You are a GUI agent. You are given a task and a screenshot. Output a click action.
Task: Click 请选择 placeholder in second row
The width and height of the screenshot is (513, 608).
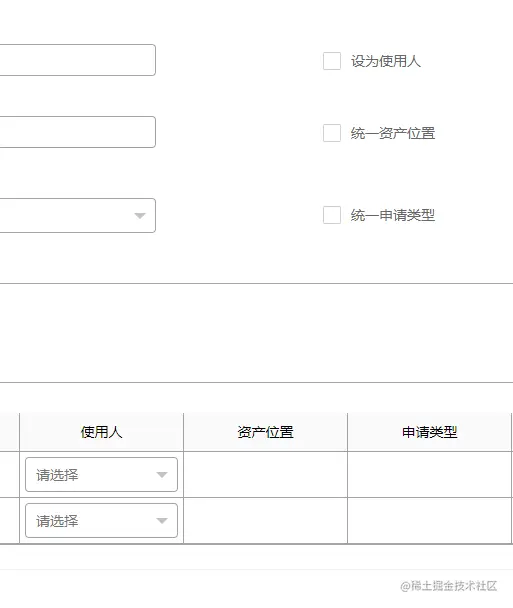[57, 521]
